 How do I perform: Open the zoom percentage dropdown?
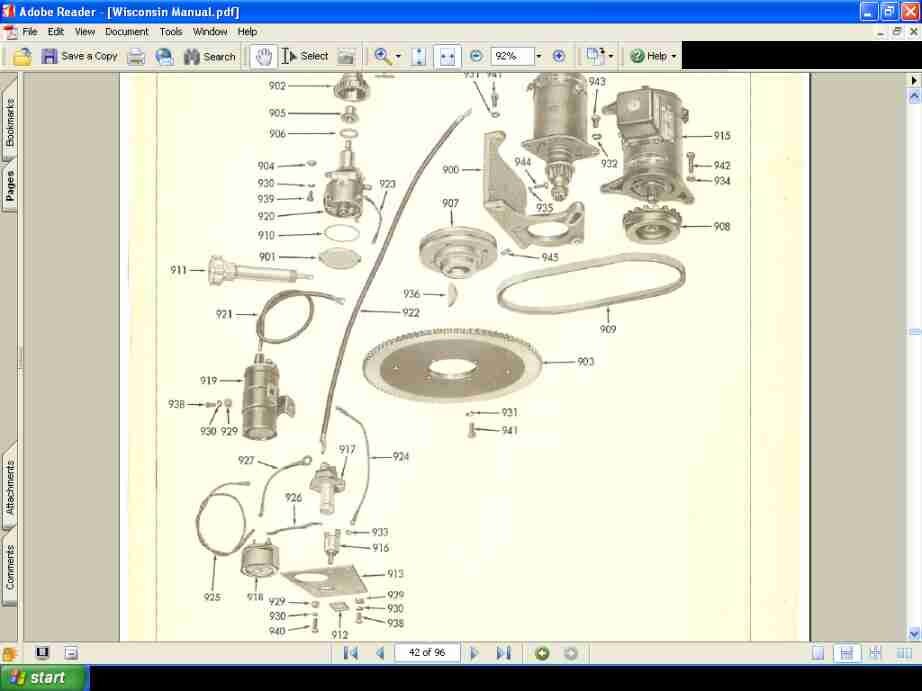[x=536, y=56]
